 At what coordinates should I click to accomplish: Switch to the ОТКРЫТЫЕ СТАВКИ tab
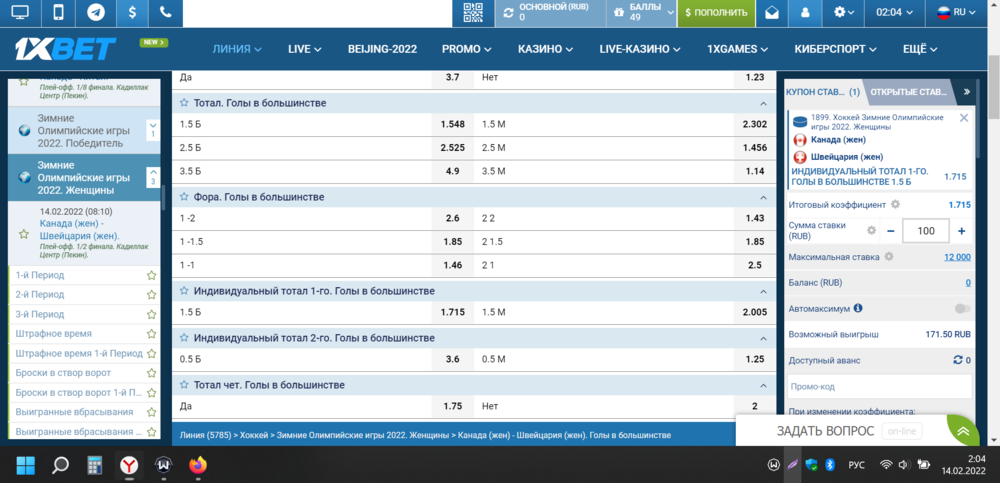[909, 92]
